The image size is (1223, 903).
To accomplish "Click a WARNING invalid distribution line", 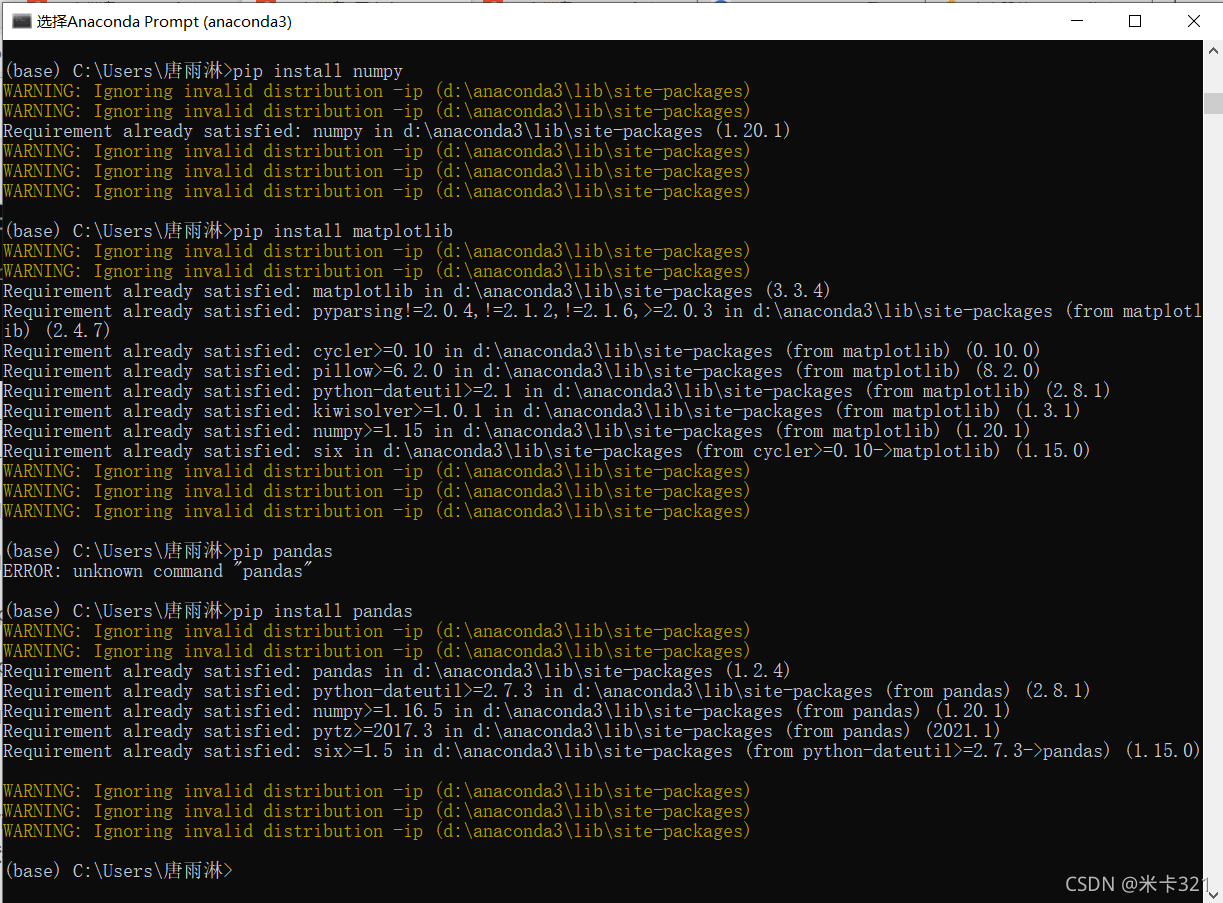I will coord(375,90).
